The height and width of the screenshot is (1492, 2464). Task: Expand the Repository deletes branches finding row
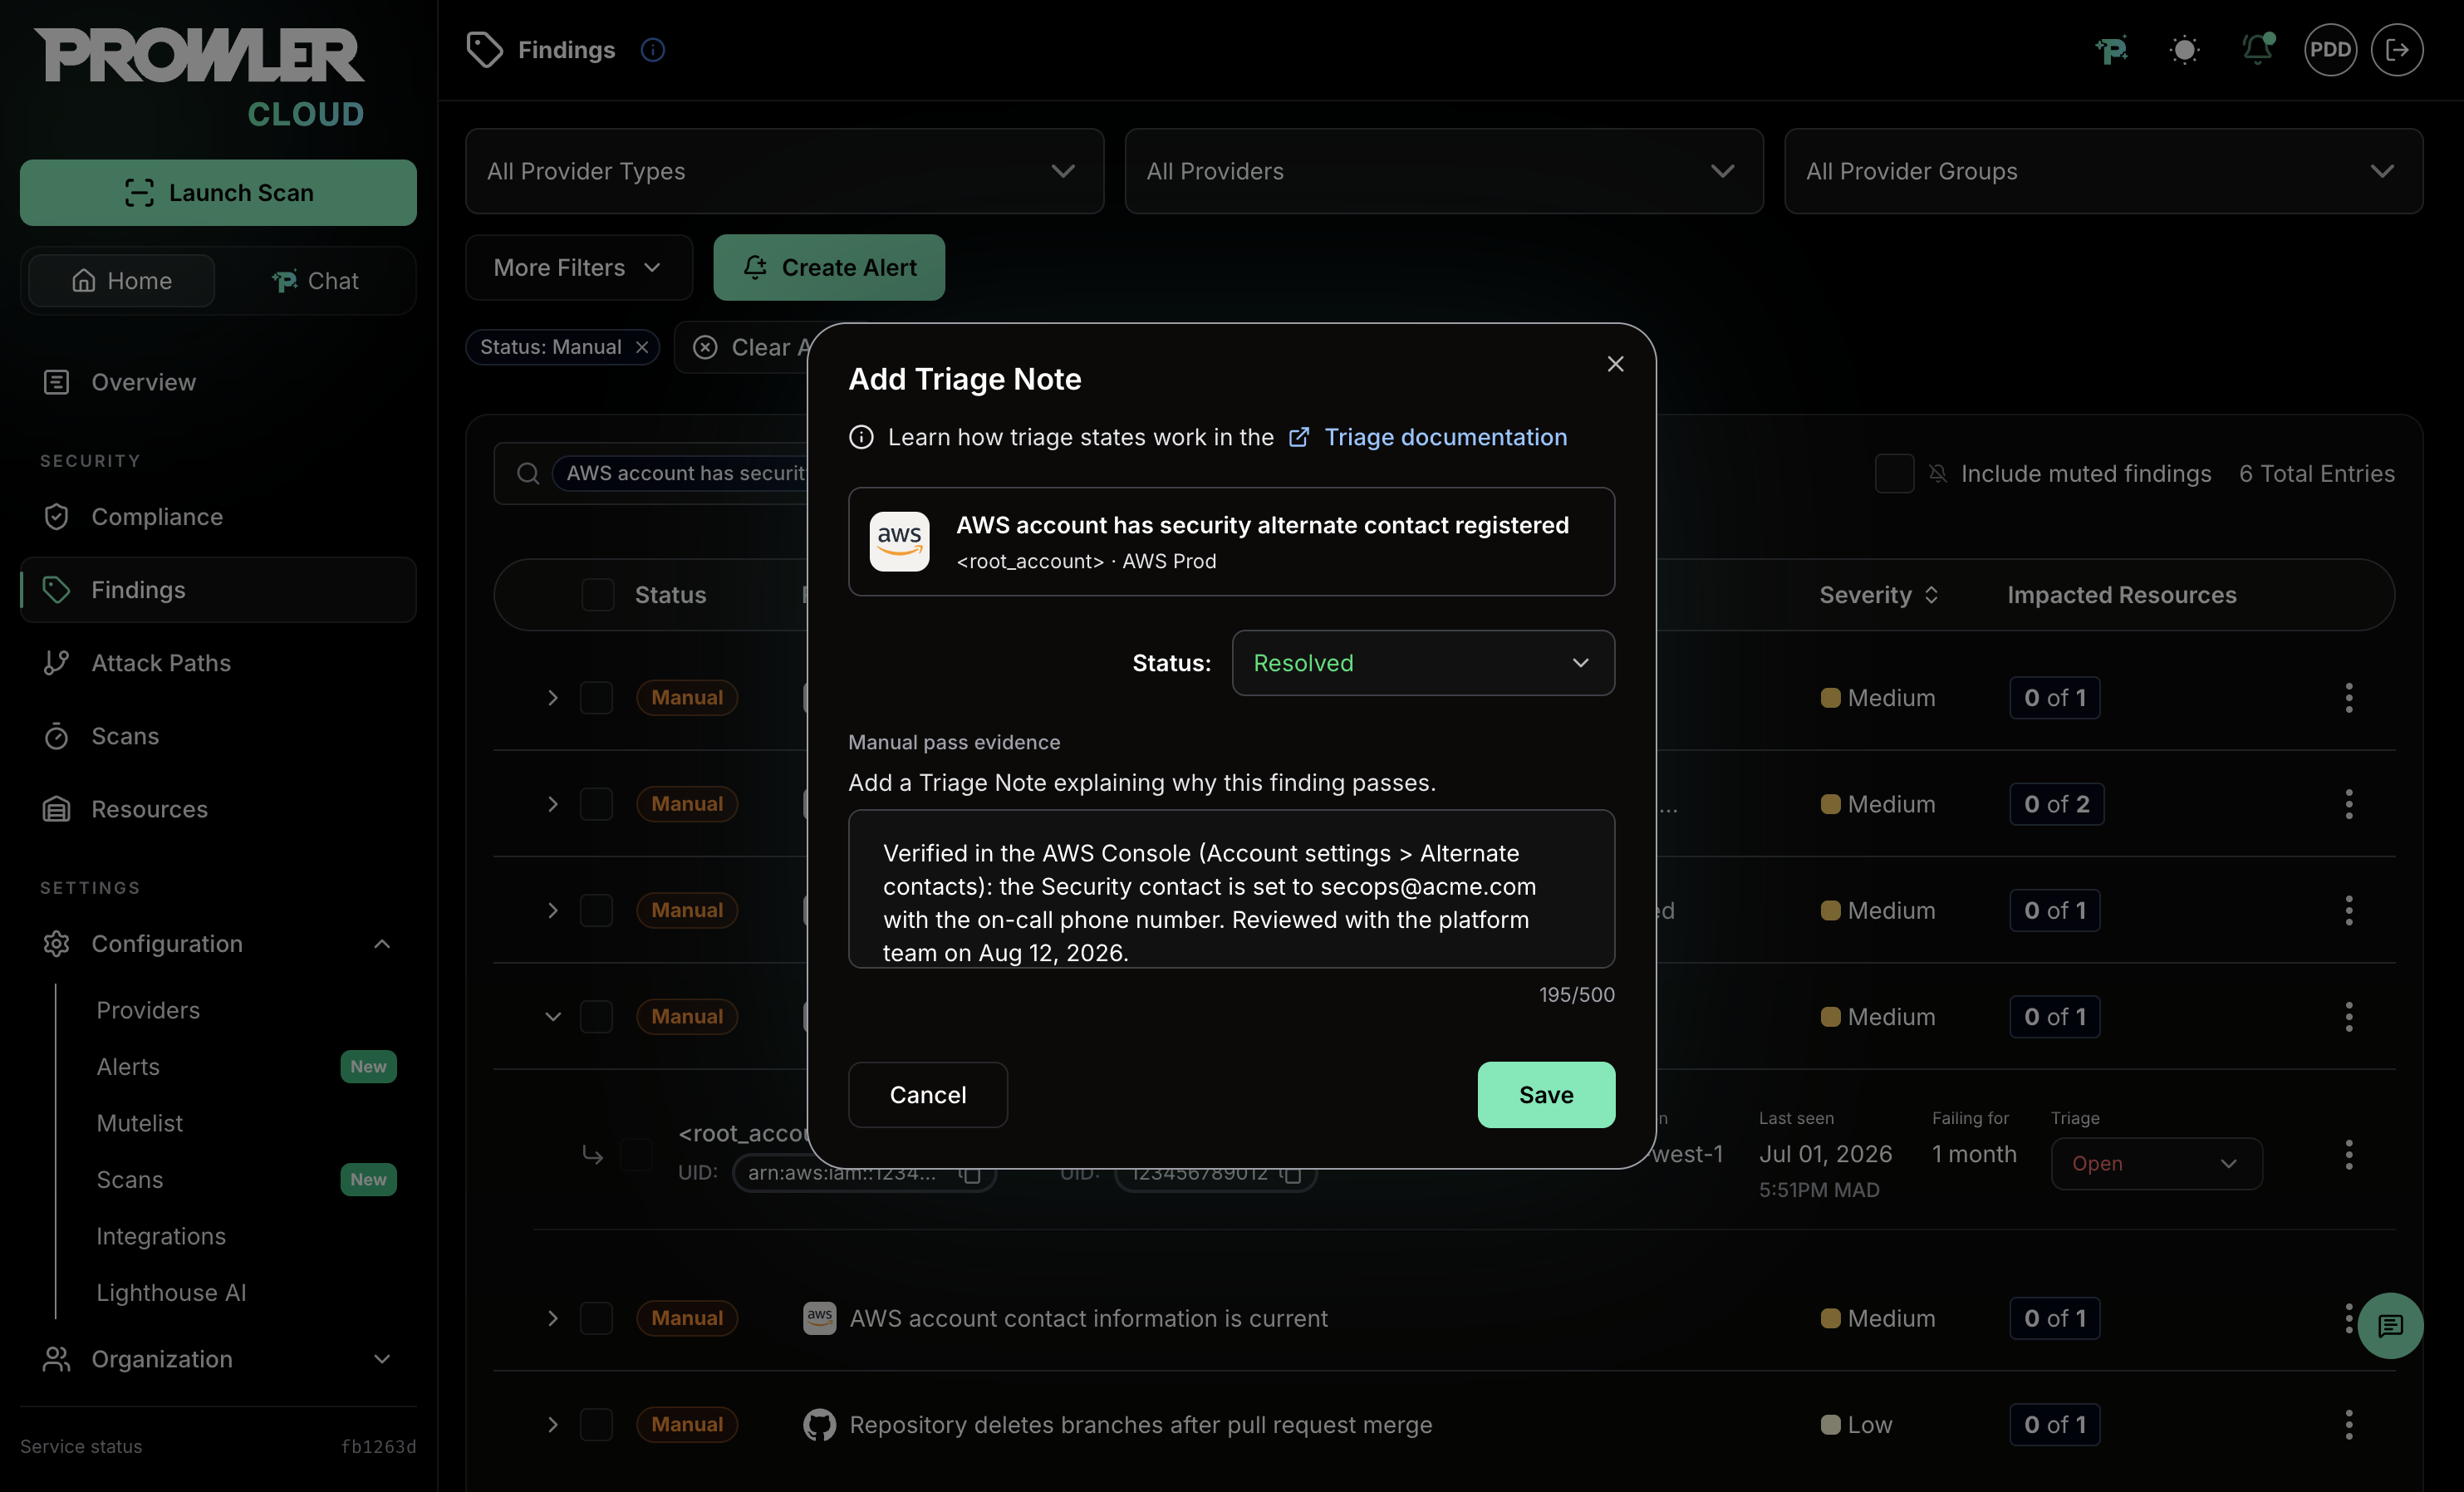[x=552, y=1425]
